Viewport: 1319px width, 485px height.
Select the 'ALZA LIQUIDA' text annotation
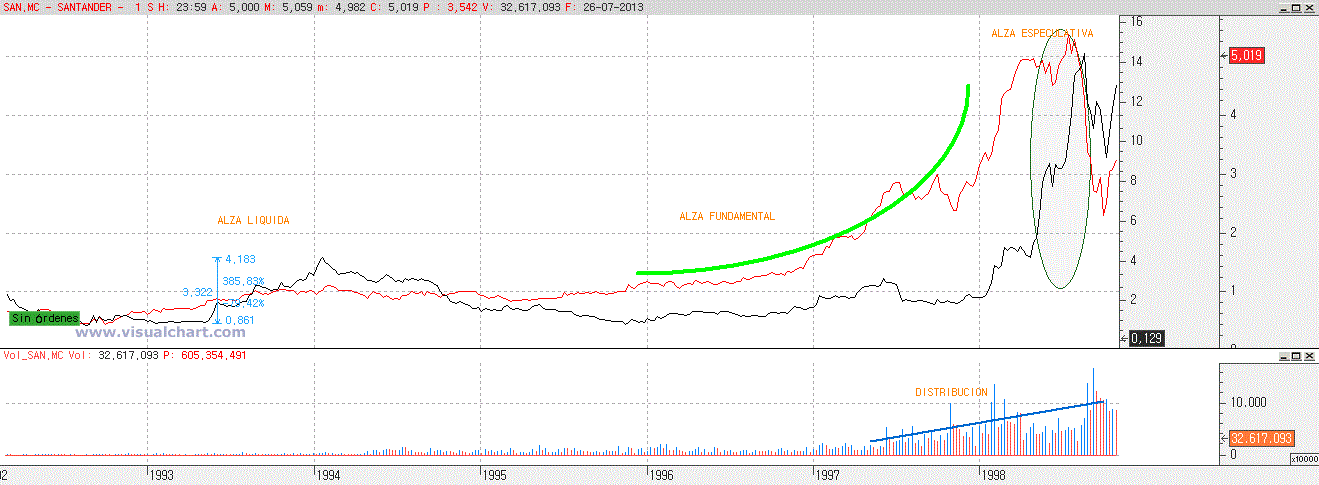coord(253,219)
